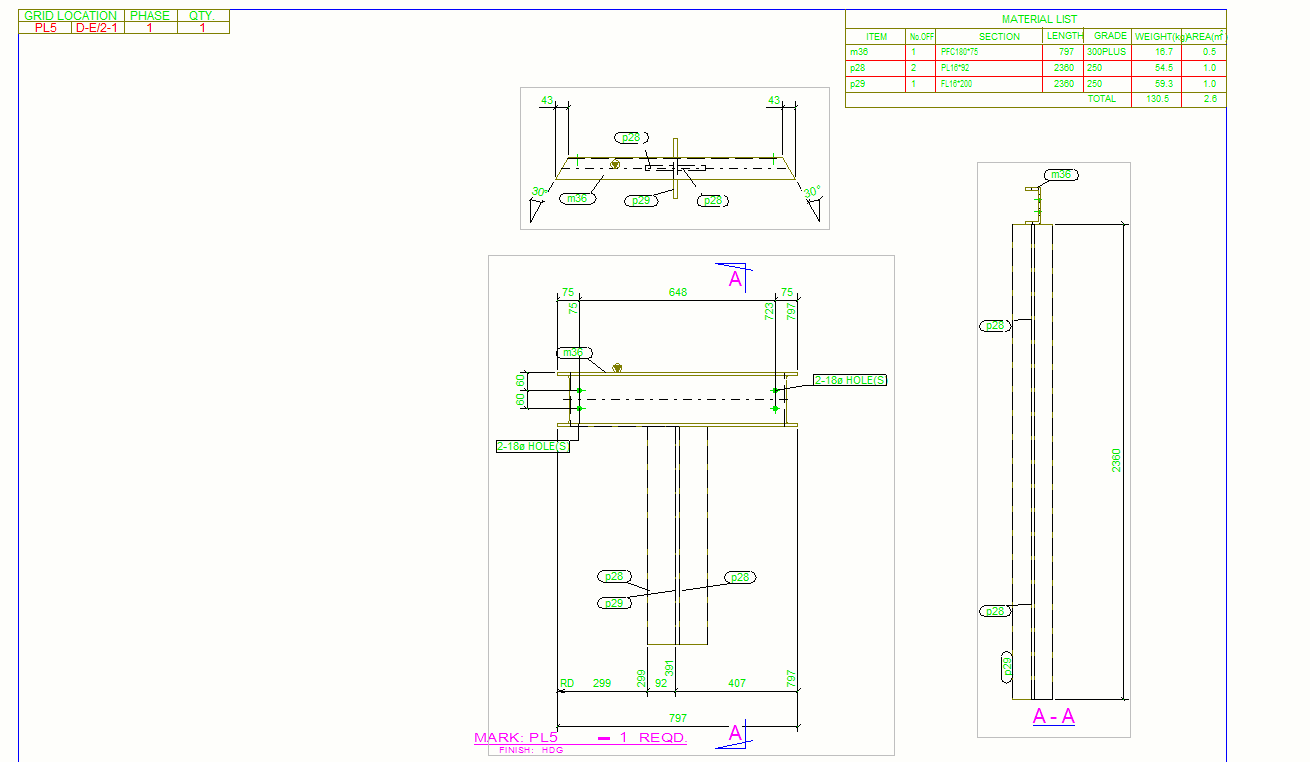
Task: Select the RD reference dimension label
Action: click(567, 684)
